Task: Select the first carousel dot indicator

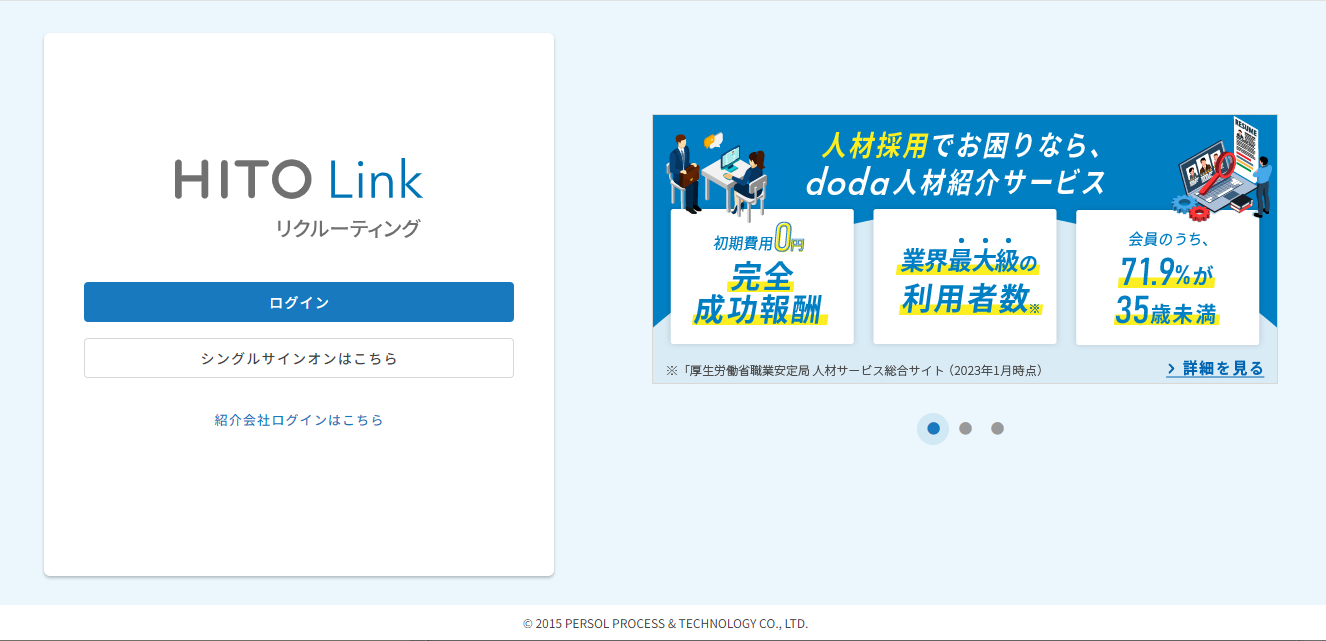Action: point(933,428)
